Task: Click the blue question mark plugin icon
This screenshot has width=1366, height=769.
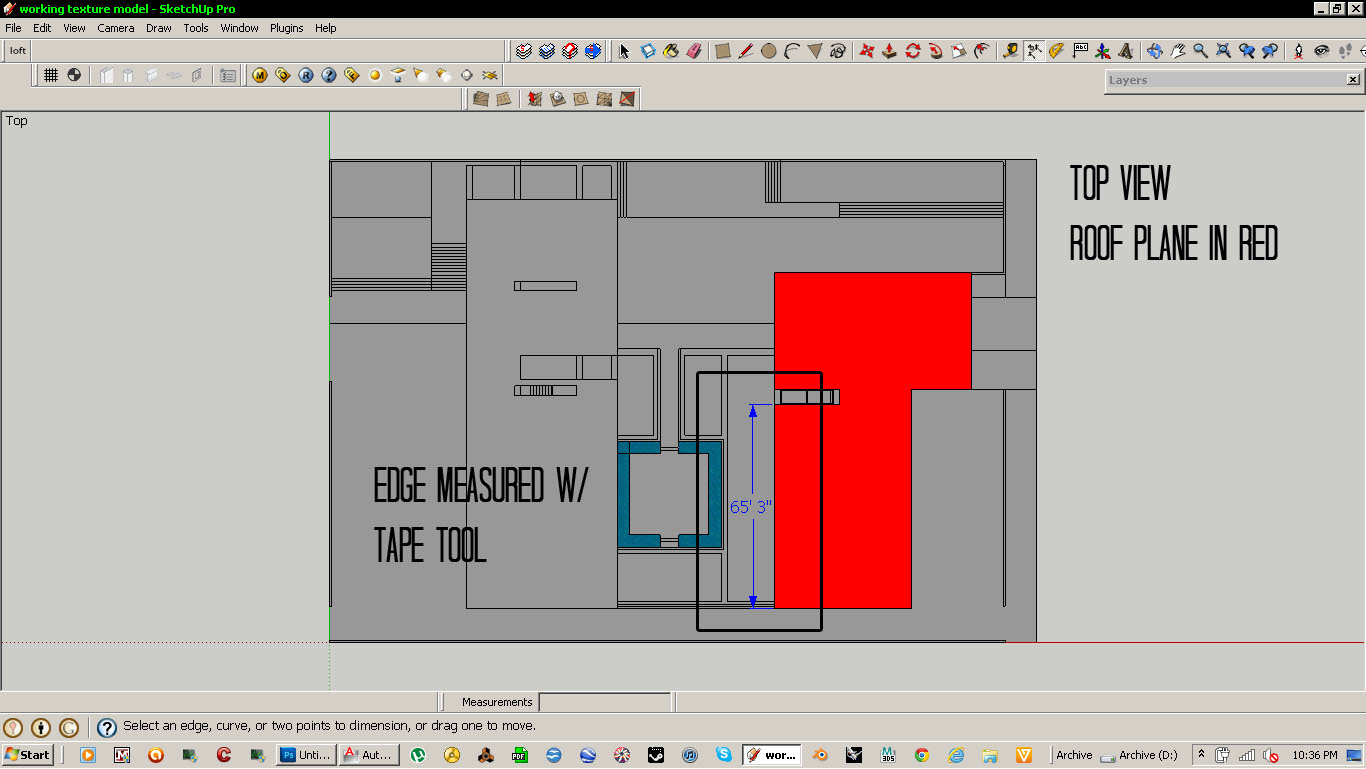Action: click(x=329, y=75)
